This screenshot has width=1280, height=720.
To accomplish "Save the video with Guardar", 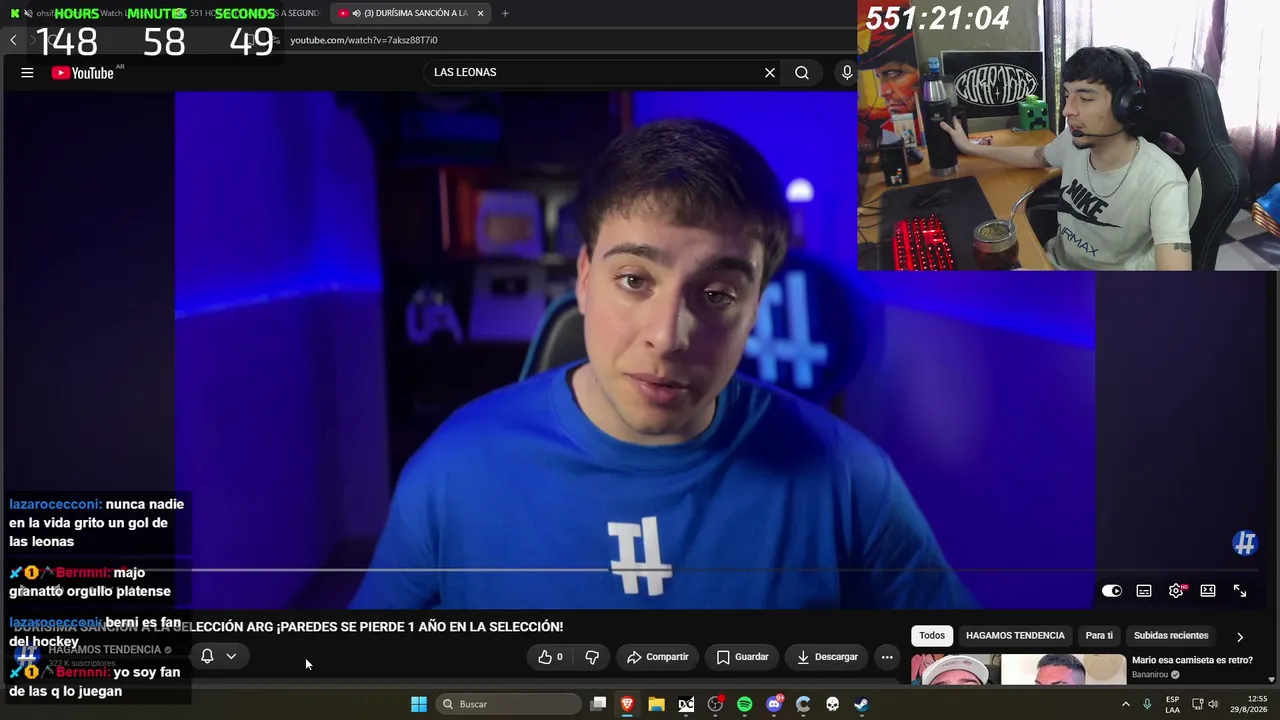I will [x=743, y=657].
